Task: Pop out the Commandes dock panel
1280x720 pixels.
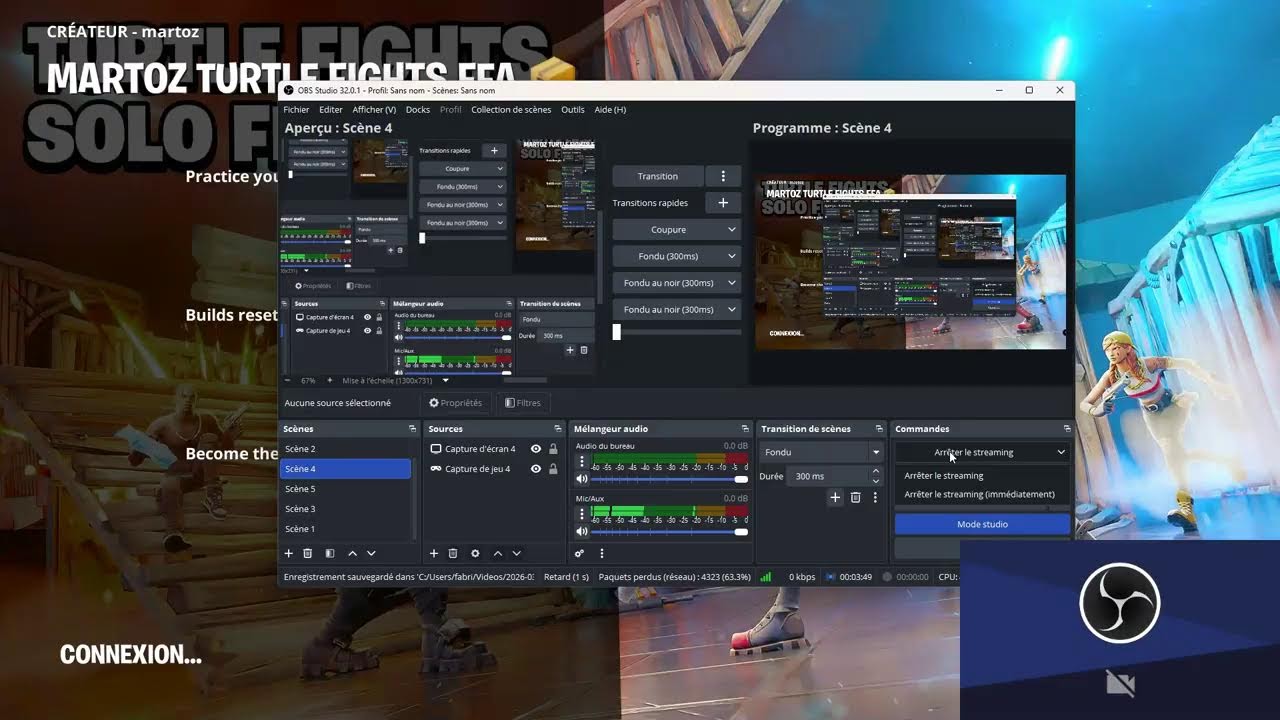Action: [1067, 429]
